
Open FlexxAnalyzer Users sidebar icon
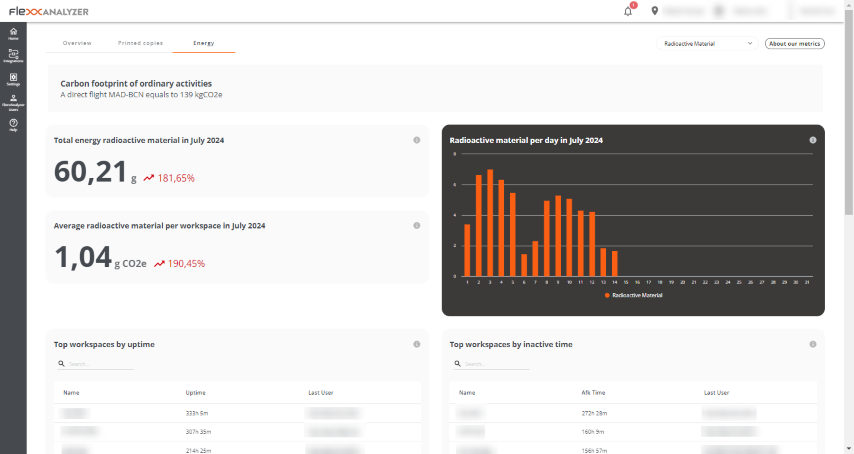click(x=13, y=102)
